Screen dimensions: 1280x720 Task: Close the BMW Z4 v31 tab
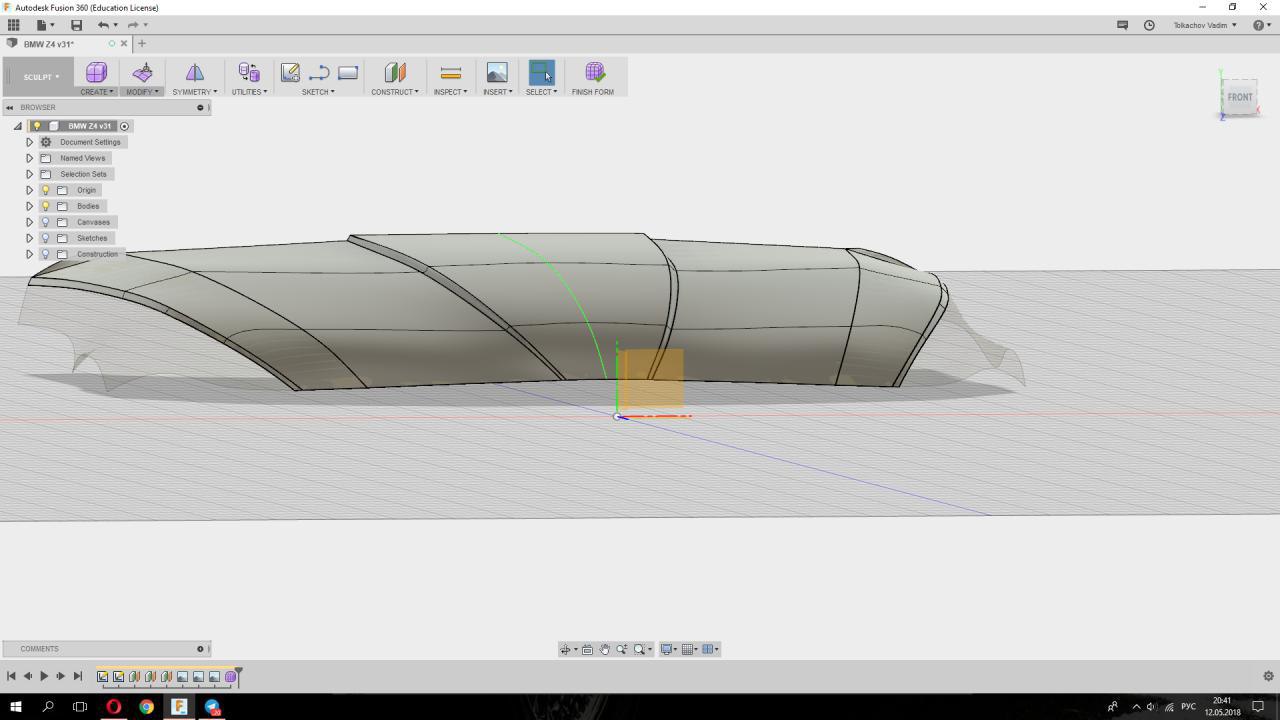point(124,43)
